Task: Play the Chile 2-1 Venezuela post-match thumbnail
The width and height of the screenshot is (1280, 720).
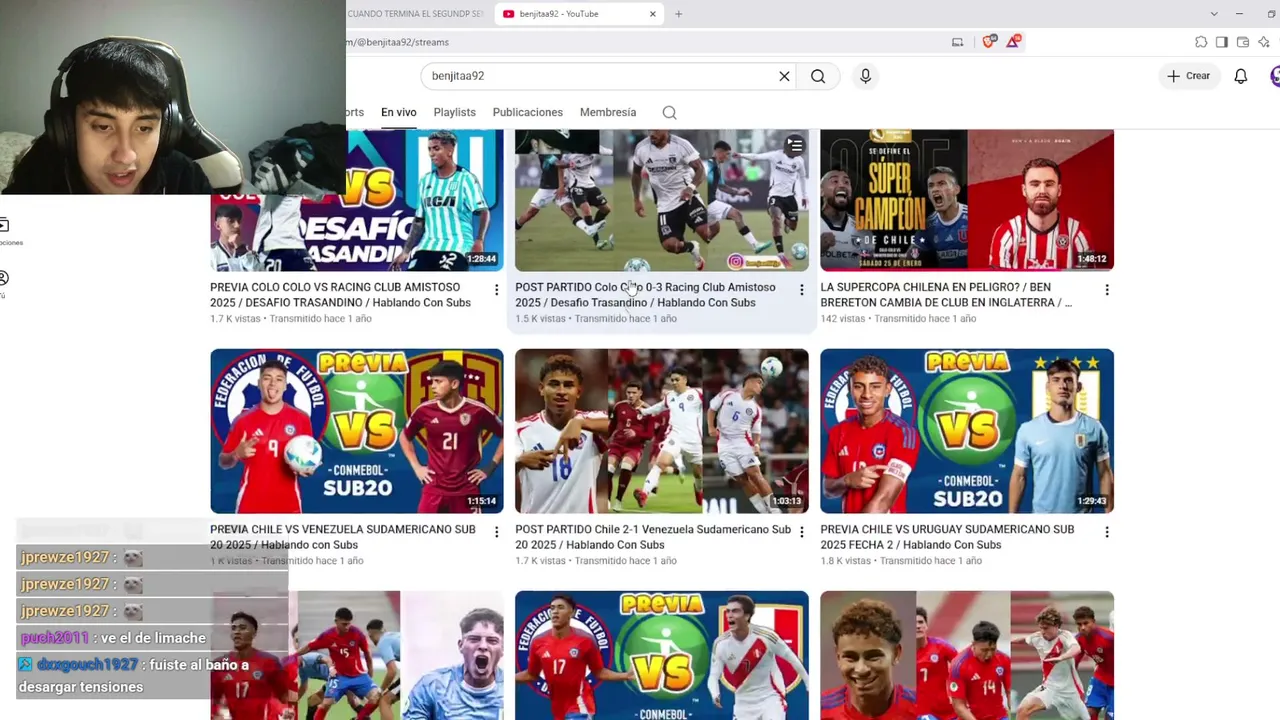Action: pos(662,431)
